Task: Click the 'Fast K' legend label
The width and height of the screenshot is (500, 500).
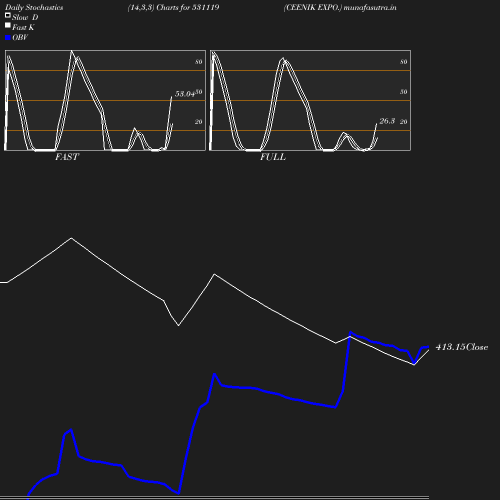Action: click(x=23, y=27)
